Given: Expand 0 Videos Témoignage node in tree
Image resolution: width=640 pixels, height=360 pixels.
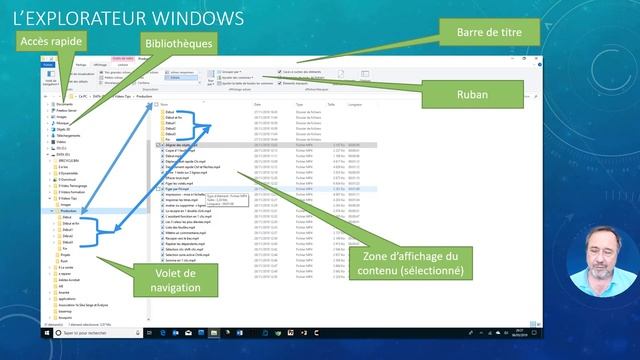Looking at the screenshot, I should pos(50,186).
